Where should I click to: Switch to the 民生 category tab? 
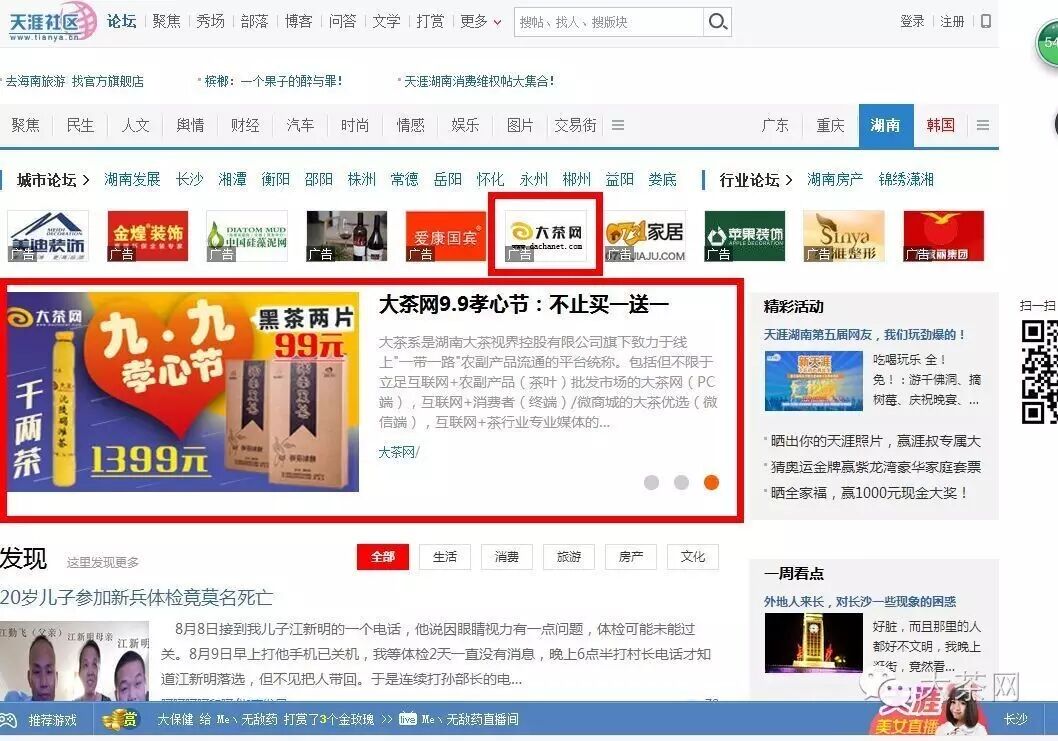80,126
